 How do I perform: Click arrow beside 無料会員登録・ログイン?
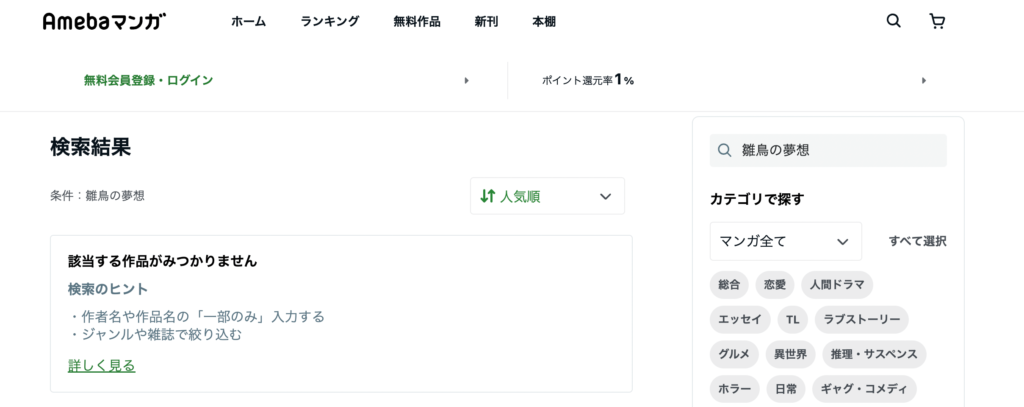click(466, 80)
